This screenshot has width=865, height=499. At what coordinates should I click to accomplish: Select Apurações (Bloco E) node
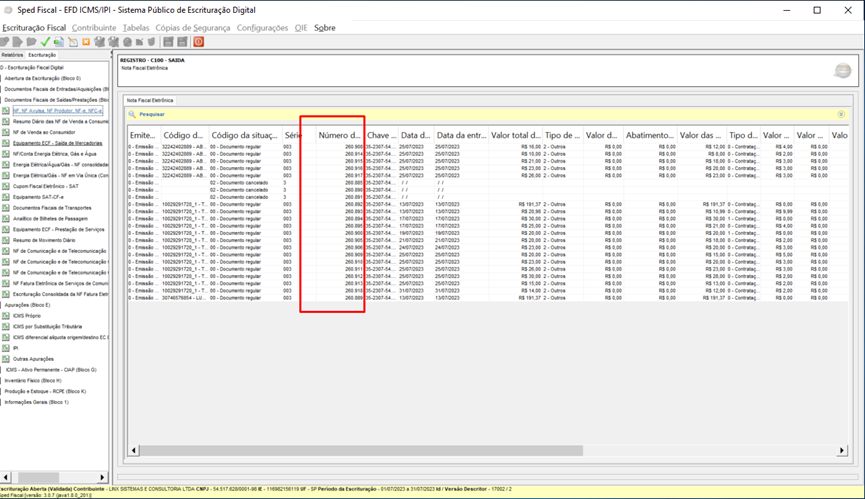point(27,305)
